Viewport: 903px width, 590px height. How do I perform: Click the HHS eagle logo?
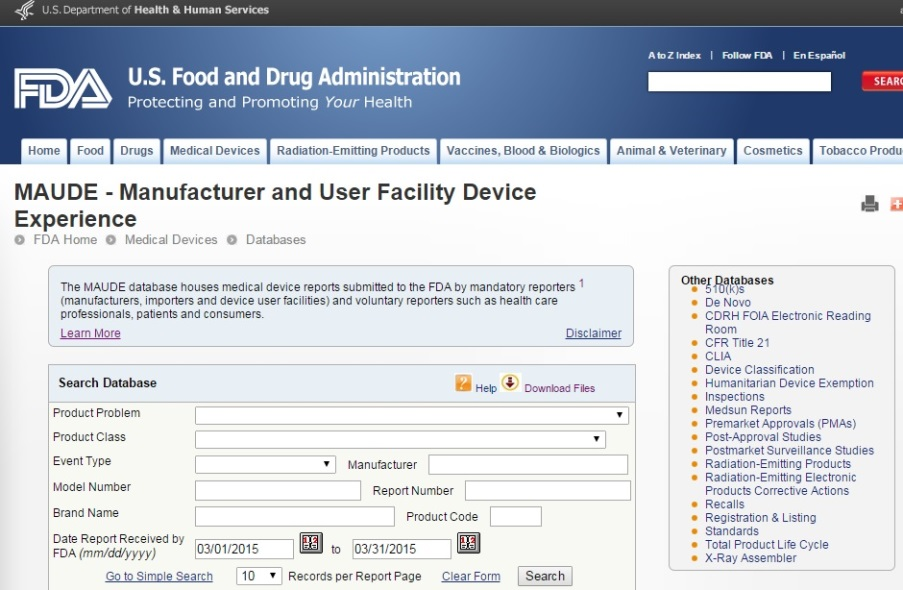pos(24,10)
